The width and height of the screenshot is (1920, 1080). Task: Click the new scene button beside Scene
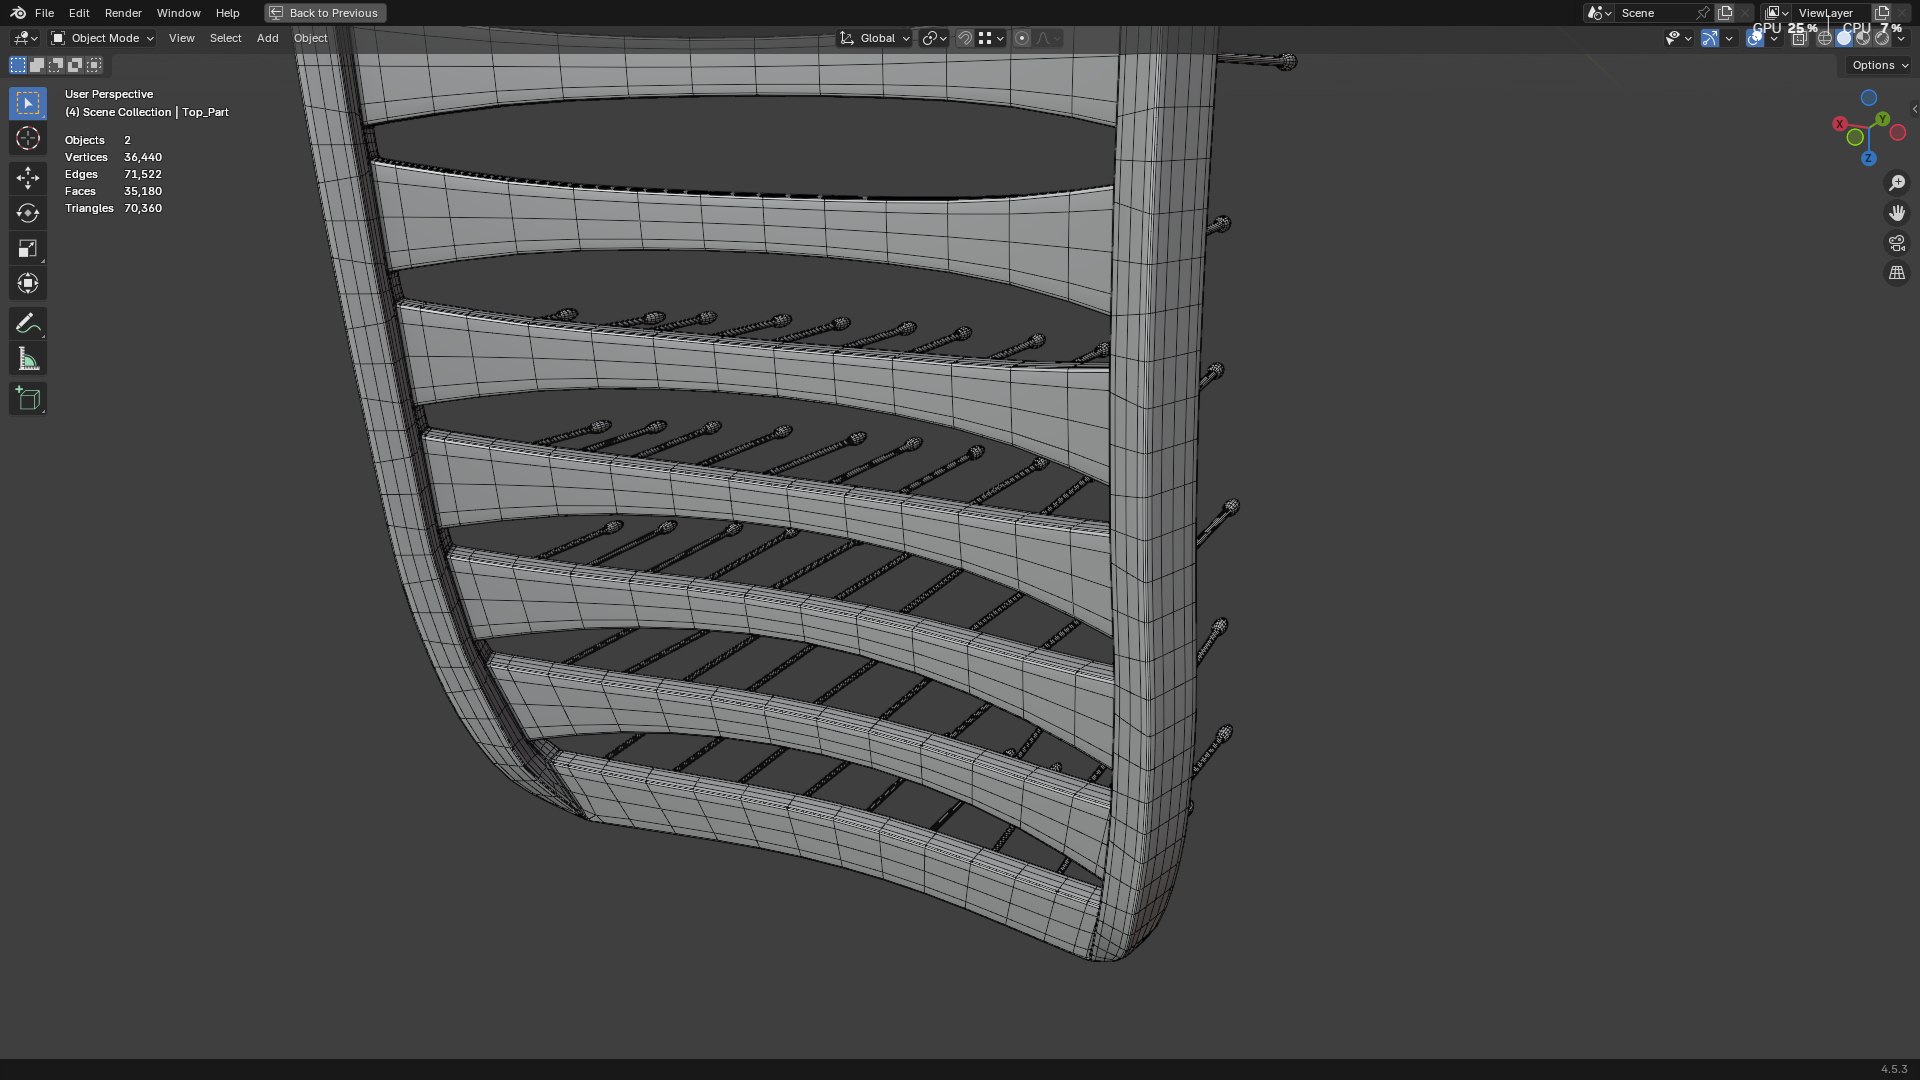pyautogui.click(x=1725, y=13)
